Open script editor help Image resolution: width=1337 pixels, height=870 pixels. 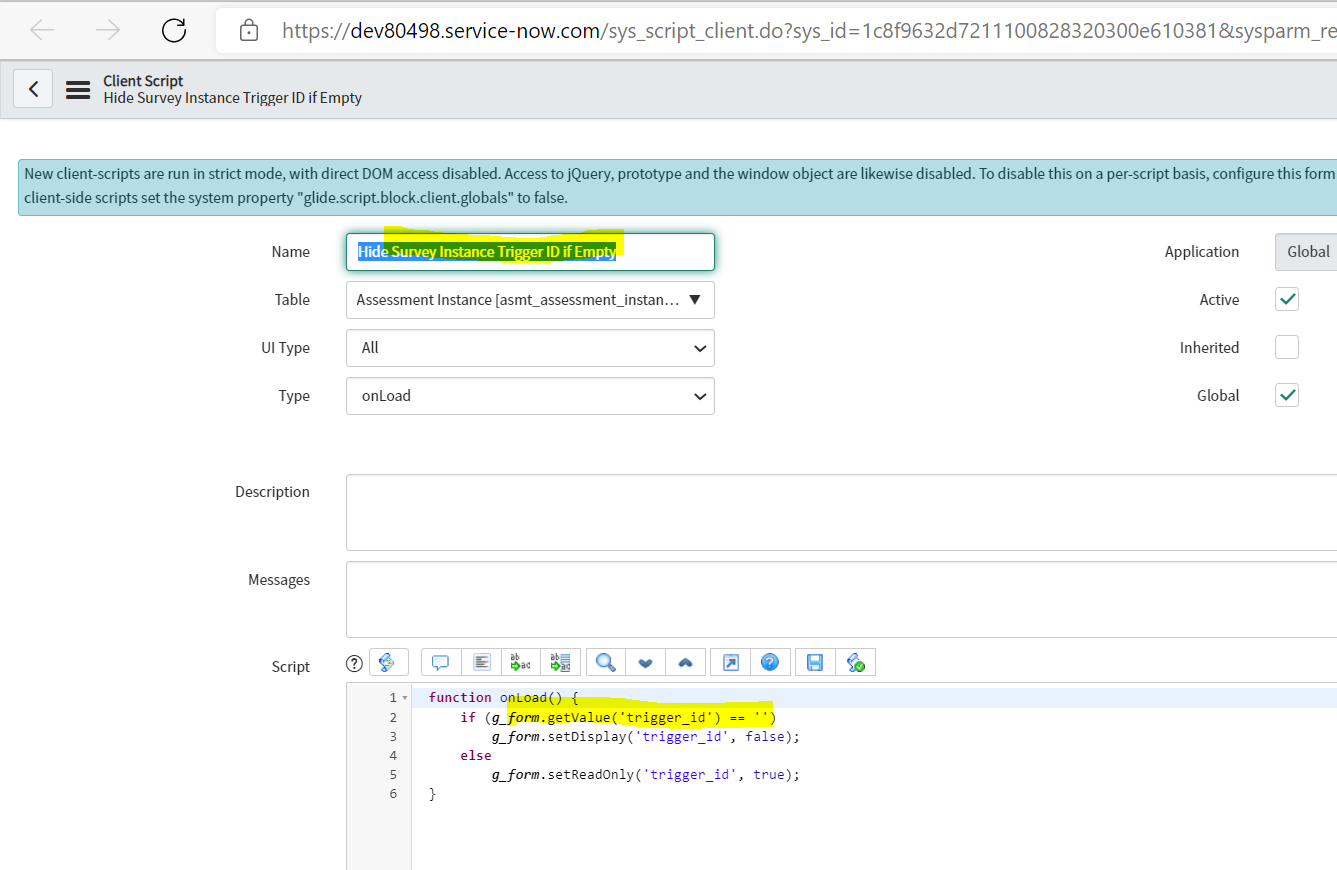769,662
